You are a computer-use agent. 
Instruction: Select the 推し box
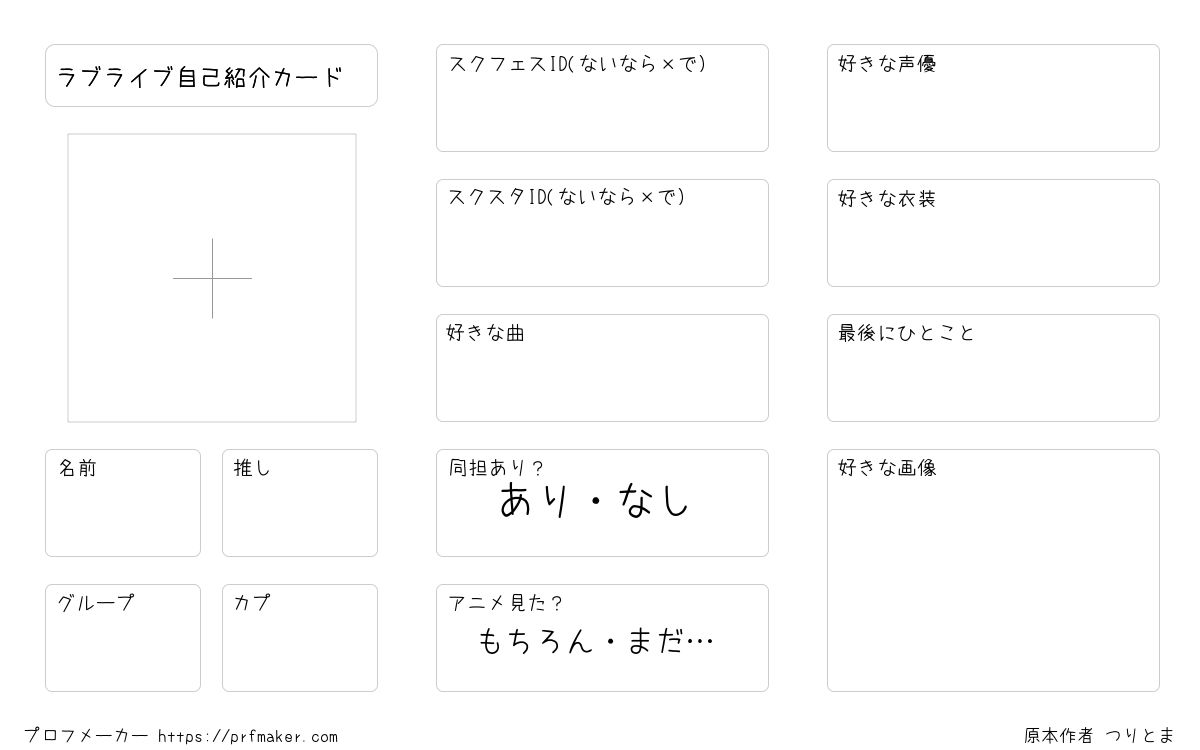[300, 503]
